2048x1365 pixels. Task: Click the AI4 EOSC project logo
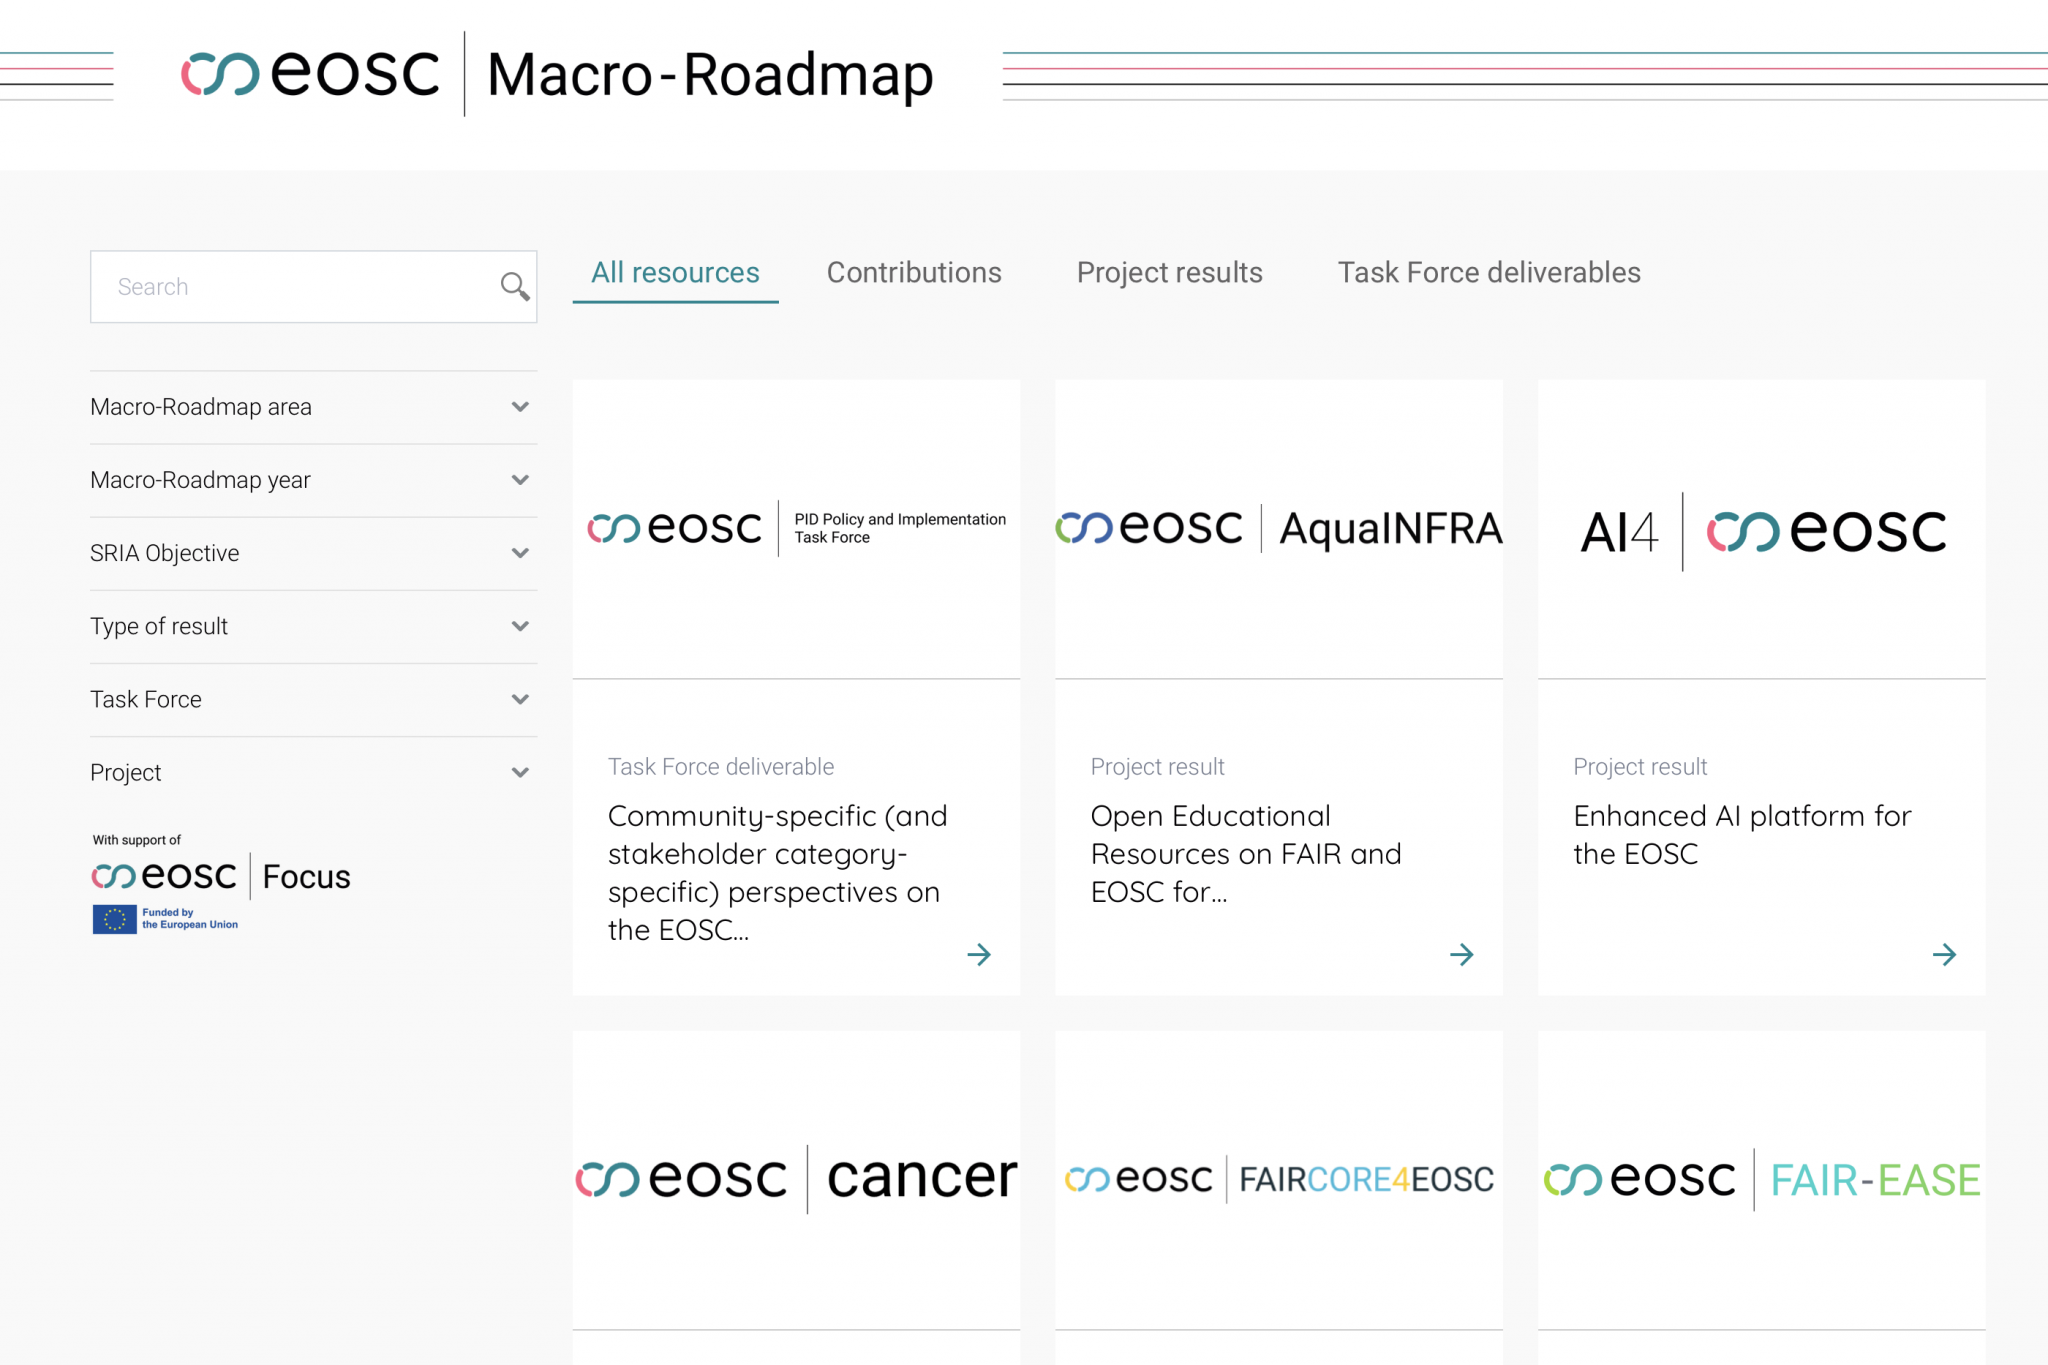pos(1762,531)
